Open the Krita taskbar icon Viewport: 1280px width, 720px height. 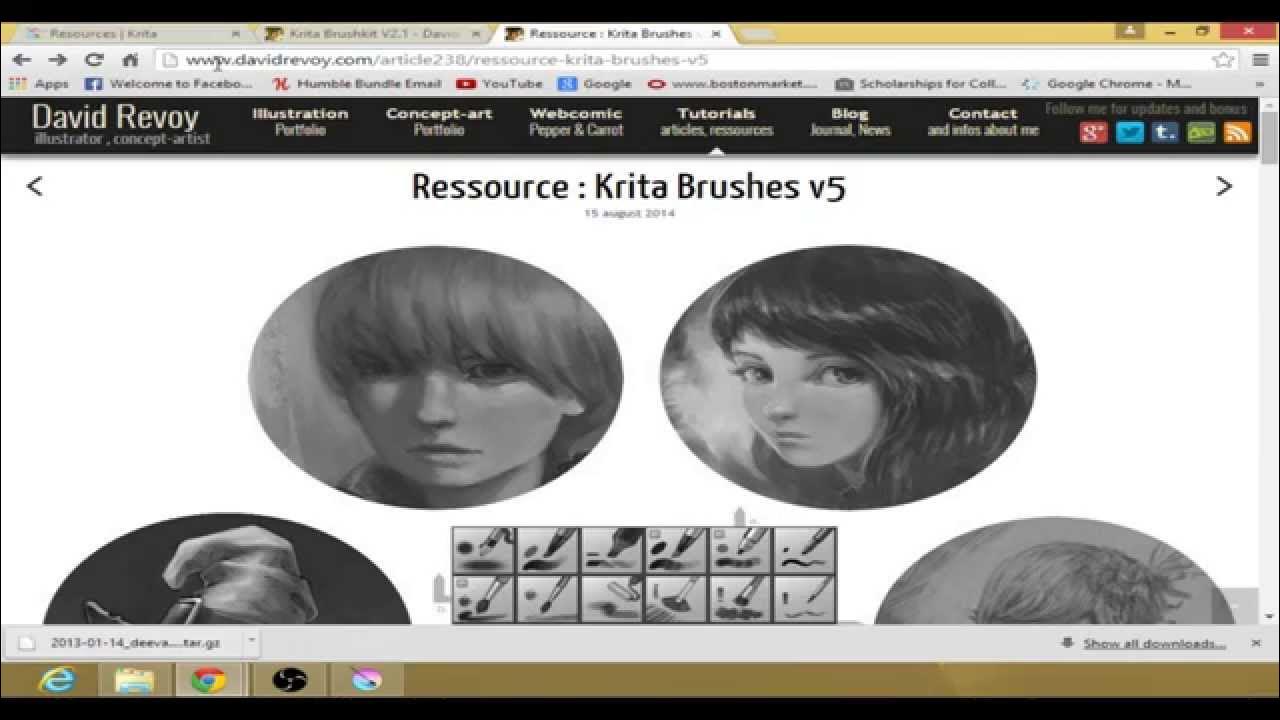(x=367, y=680)
